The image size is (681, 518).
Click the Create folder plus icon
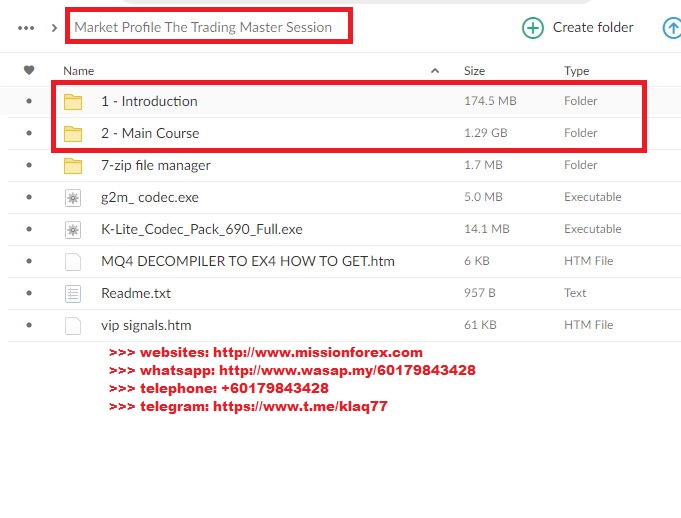click(532, 28)
